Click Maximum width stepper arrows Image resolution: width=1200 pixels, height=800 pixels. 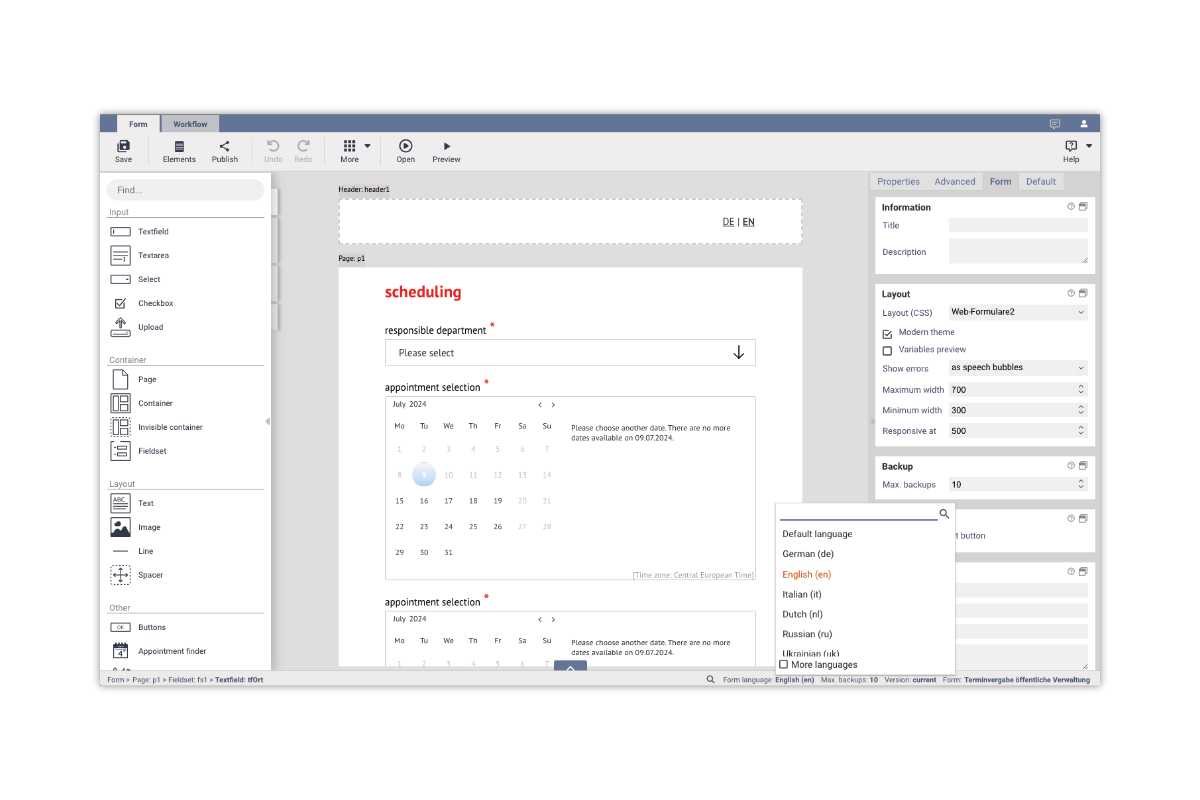(1081, 390)
